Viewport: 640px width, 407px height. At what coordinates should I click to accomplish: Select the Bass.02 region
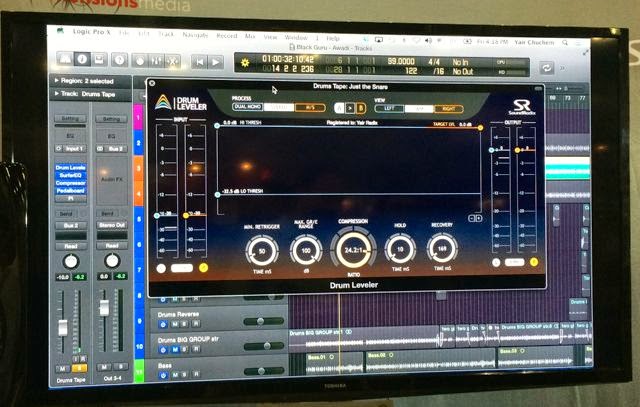430,362
